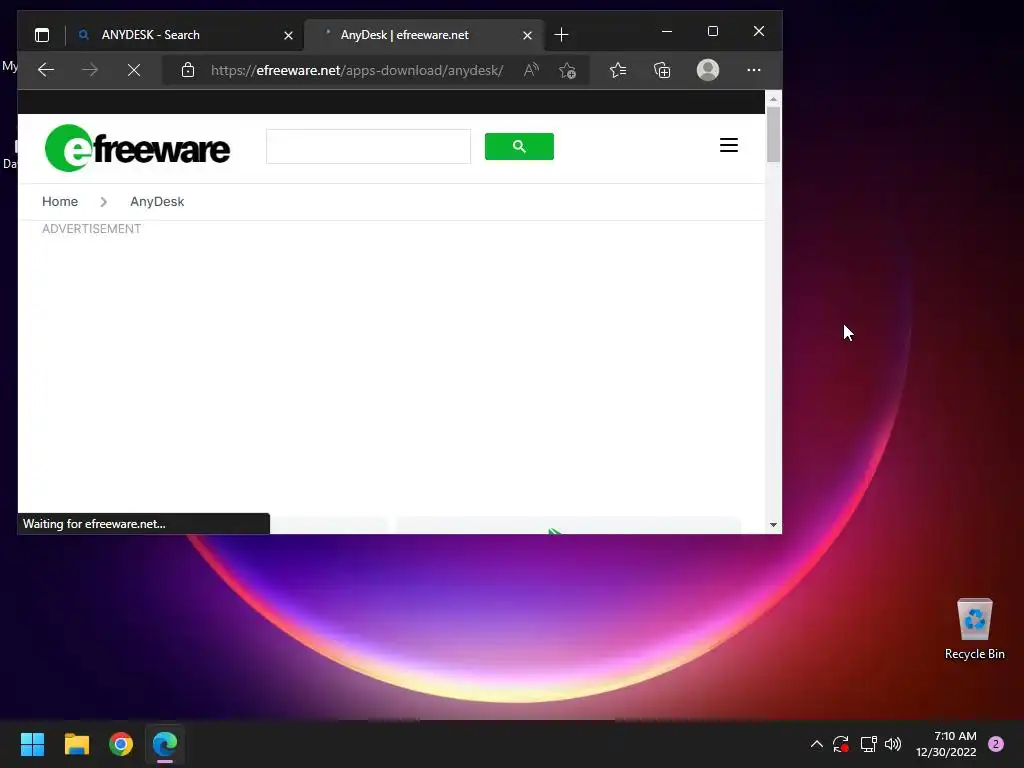The width and height of the screenshot is (1024, 768).
Task: Go to Home breadcrumb link
Action: (x=60, y=202)
